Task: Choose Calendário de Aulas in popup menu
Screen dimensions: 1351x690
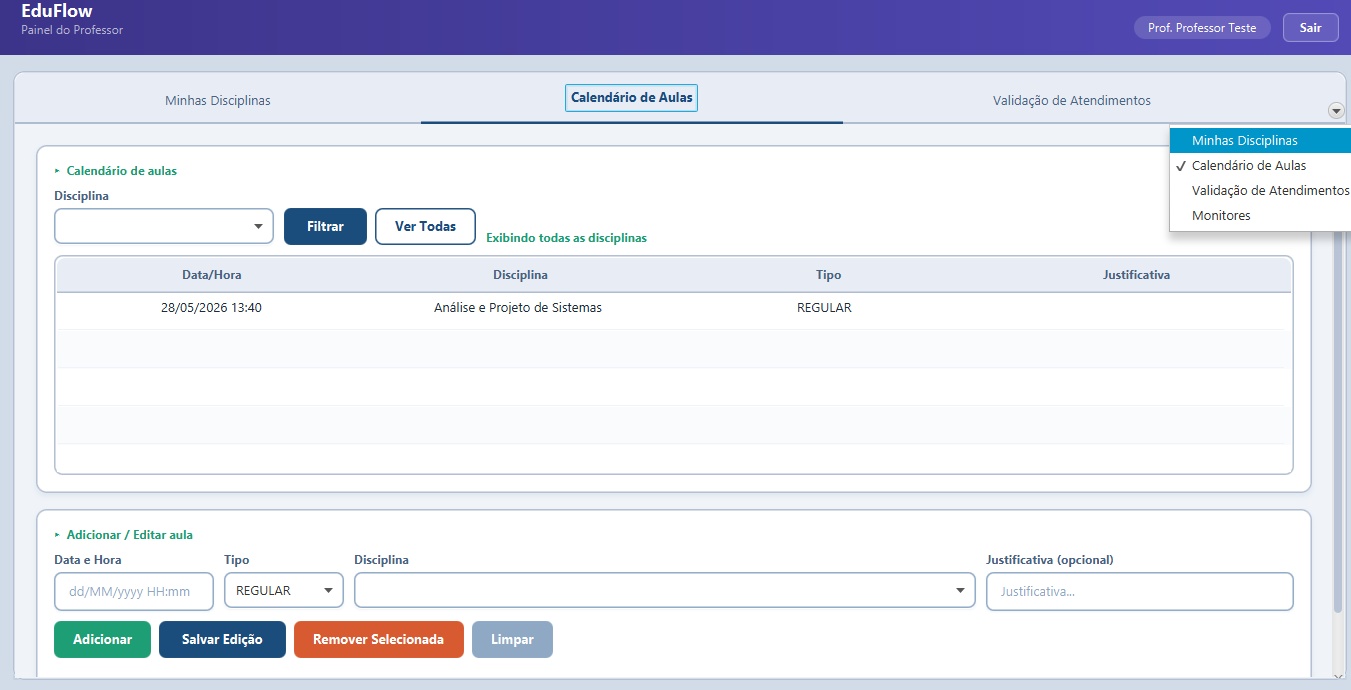Action: click(x=1260, y=166)
